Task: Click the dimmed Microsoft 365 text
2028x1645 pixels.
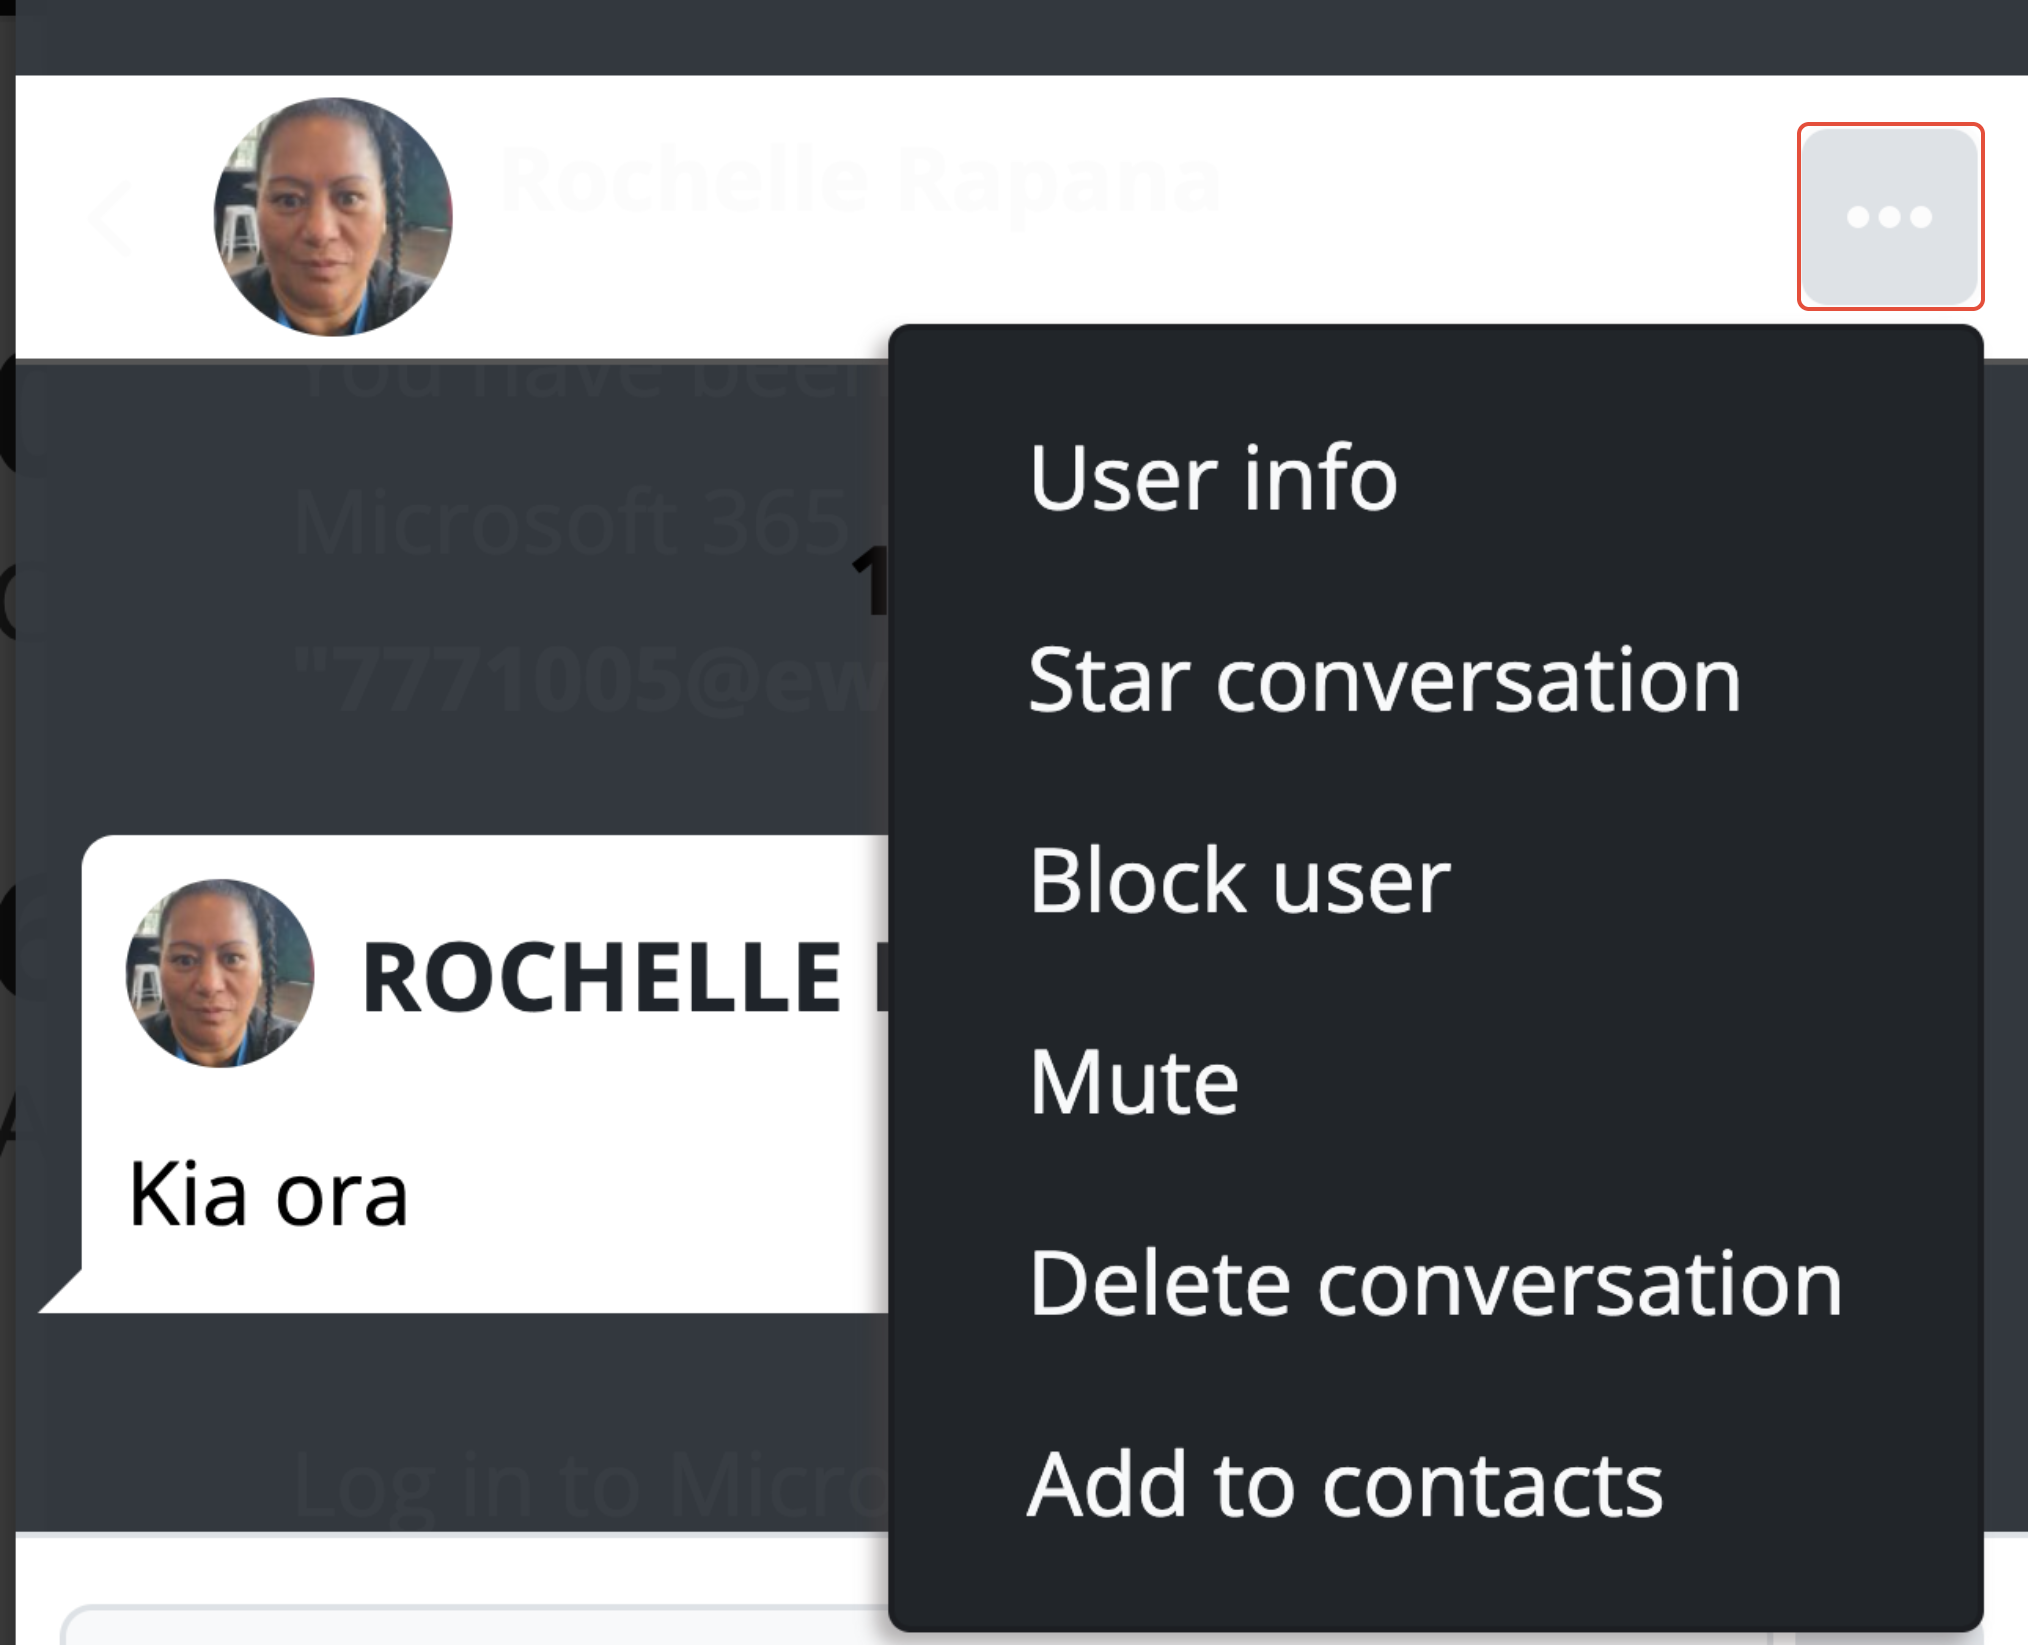Action: (x=571, y=523)
